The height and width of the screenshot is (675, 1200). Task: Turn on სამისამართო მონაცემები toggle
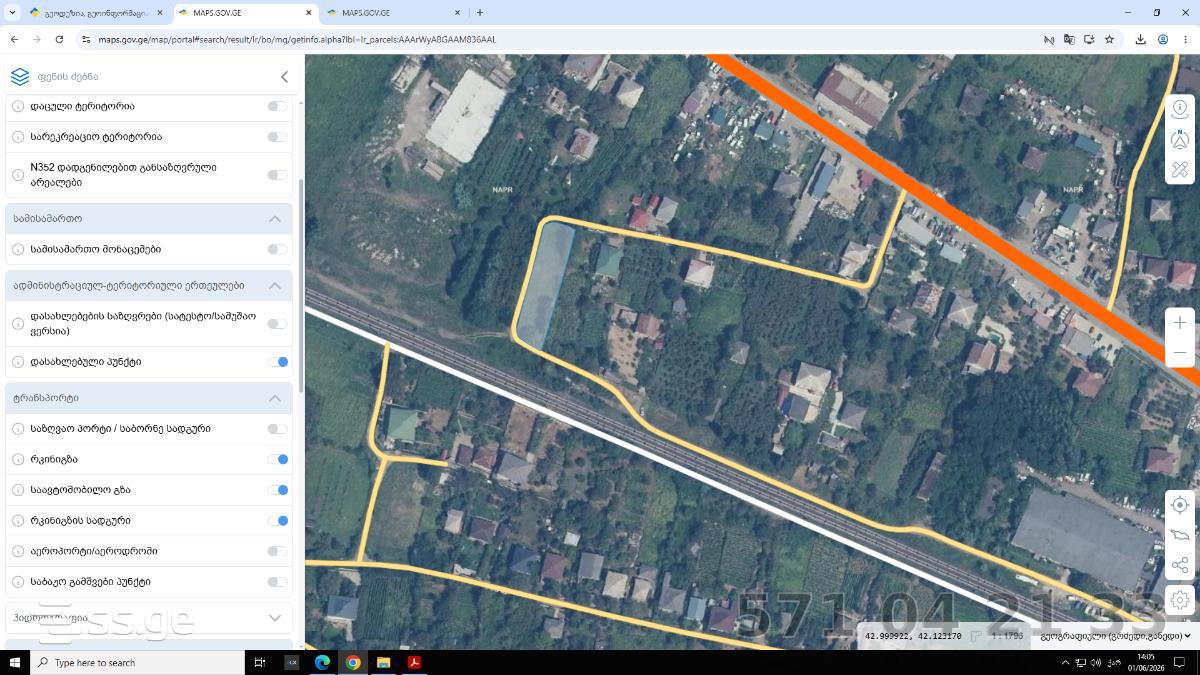277,250
